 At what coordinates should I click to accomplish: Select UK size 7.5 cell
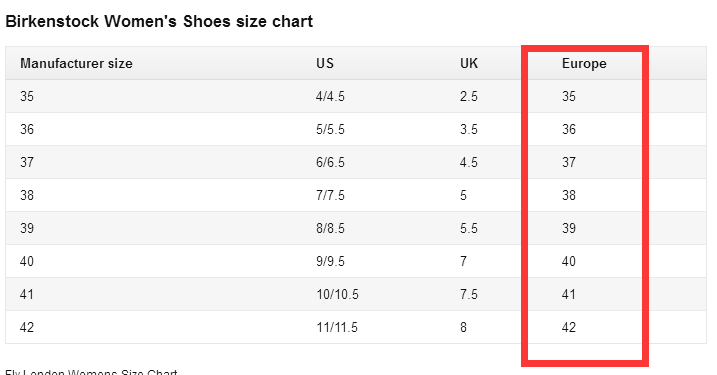tap(469, 294)
